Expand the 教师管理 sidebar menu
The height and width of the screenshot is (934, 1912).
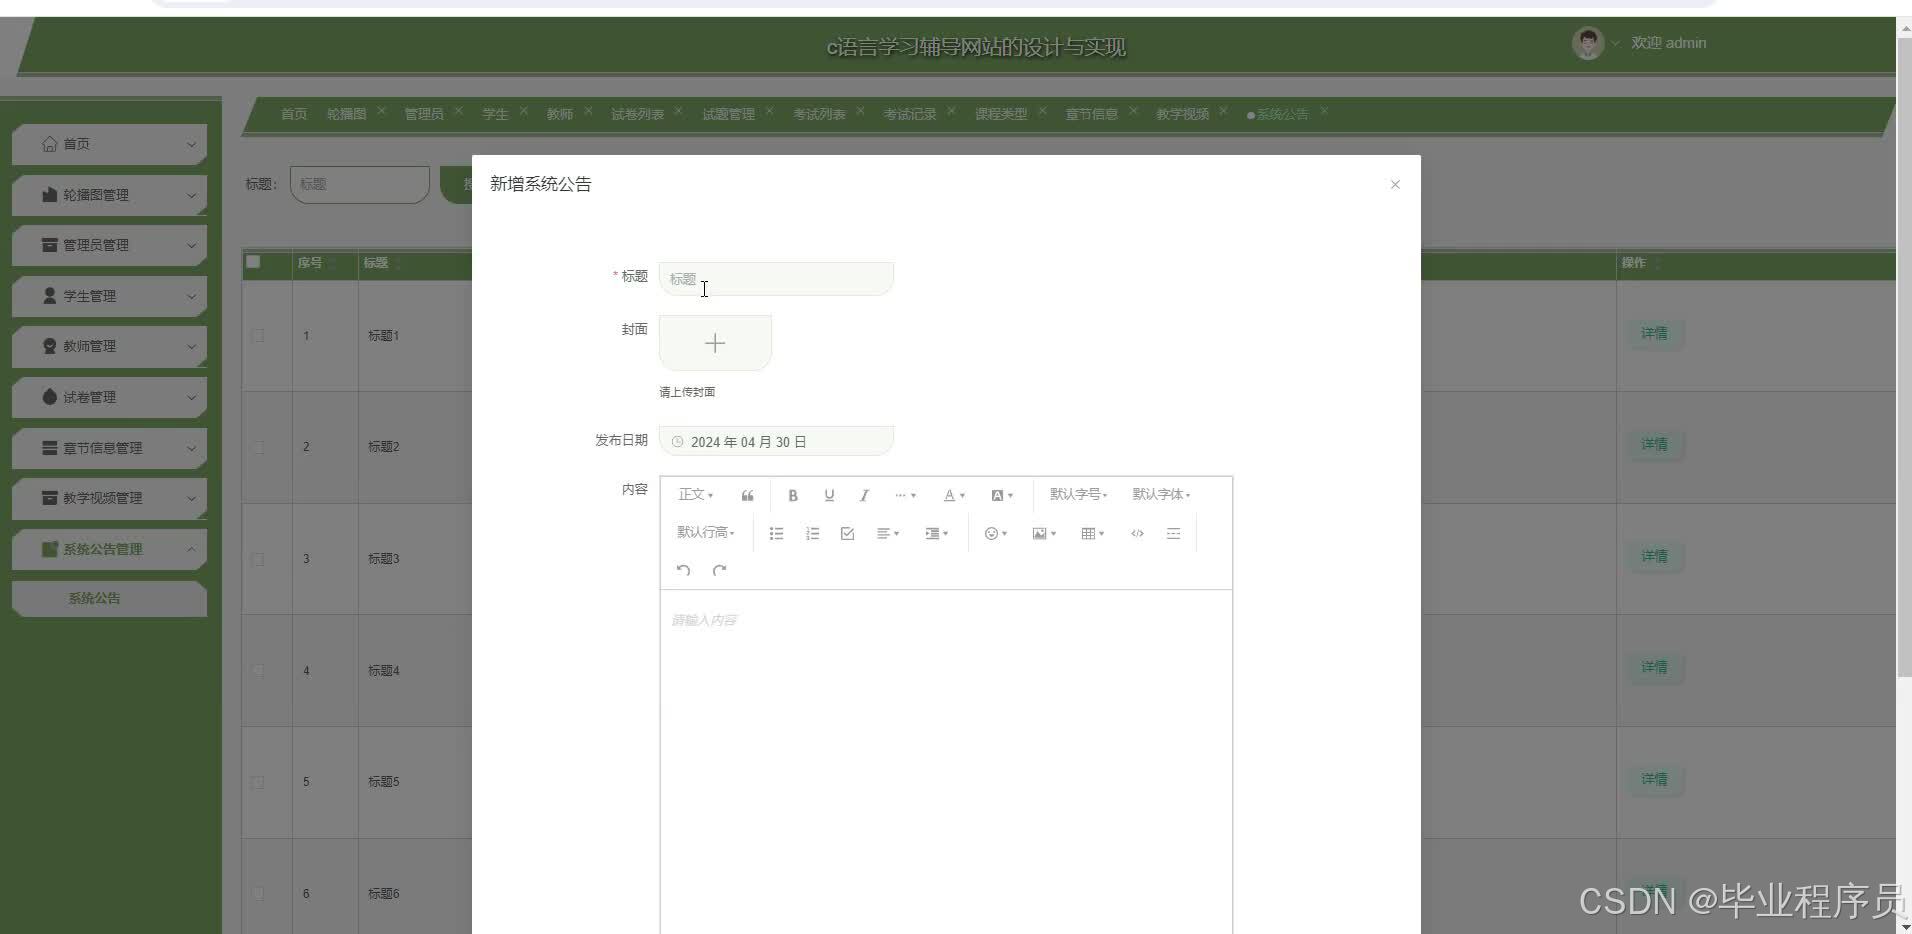tap(109, 346)
